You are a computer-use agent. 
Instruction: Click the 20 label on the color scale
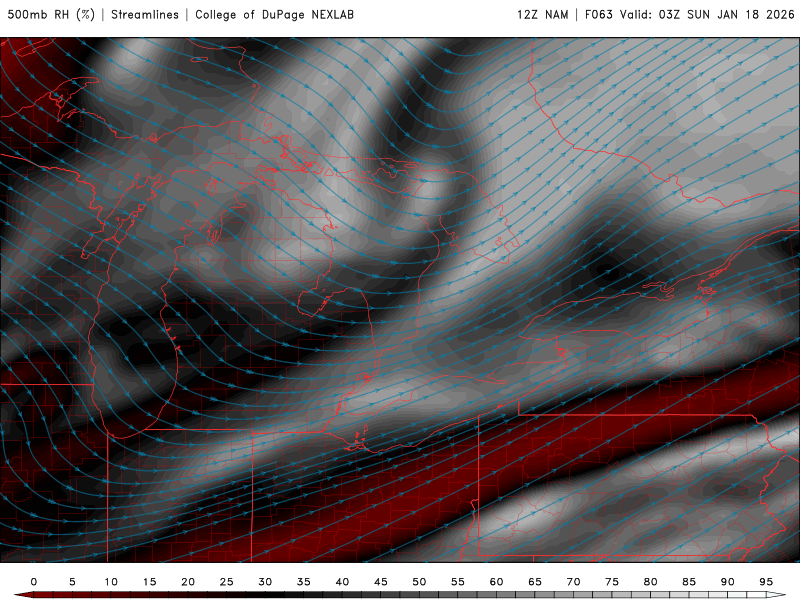click(188, 582)
